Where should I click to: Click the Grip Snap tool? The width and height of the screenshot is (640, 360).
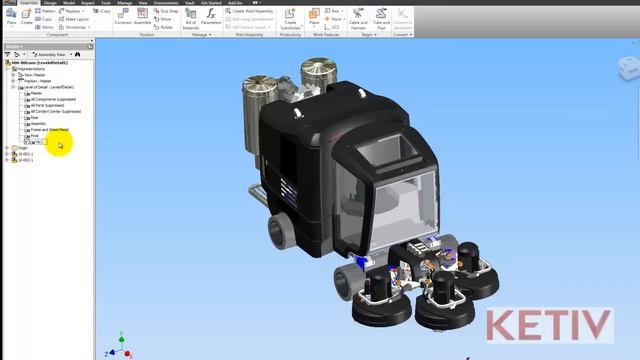166,11
